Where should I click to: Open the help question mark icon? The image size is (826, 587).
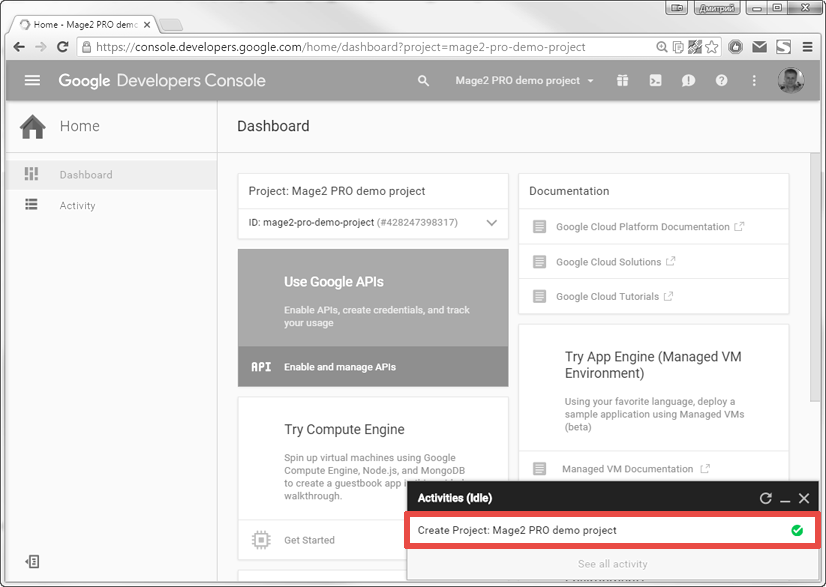pyautogui.click(x=721, y=80)
